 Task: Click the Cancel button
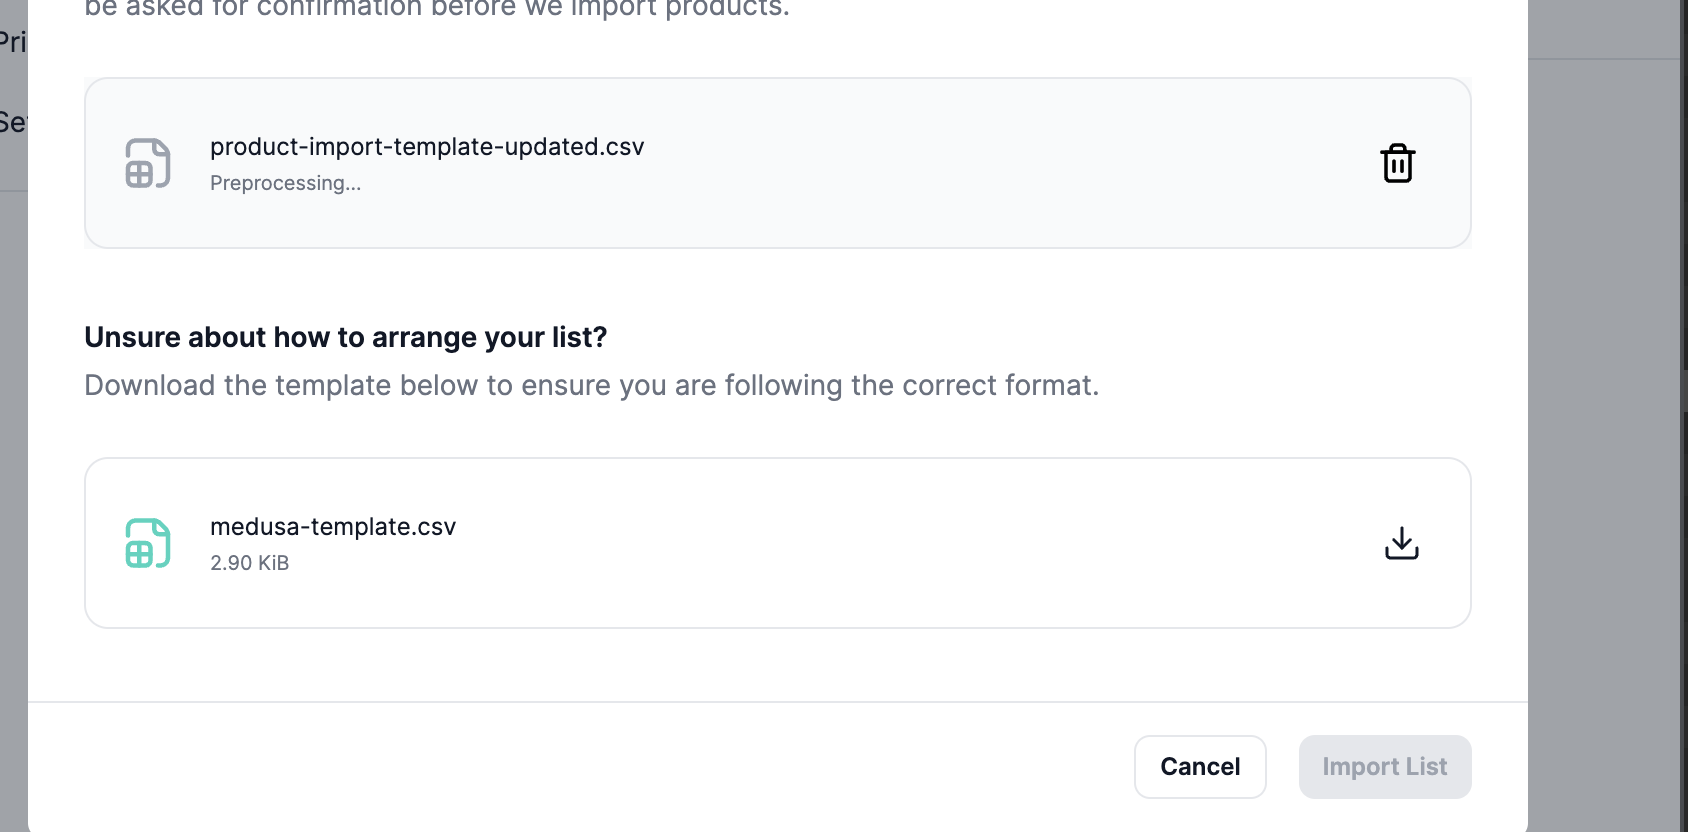[1199, 766]
